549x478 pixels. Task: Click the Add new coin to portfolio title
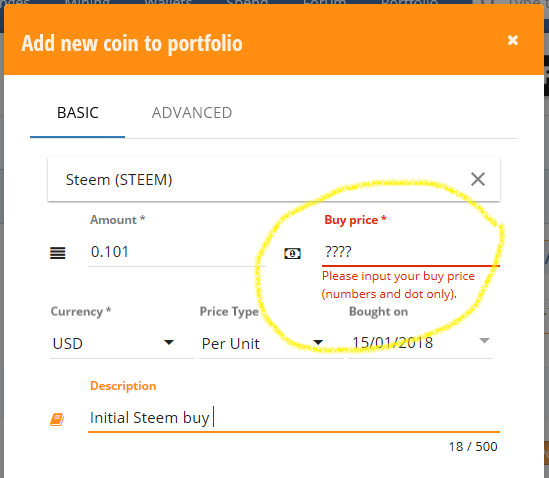[132, 43]
